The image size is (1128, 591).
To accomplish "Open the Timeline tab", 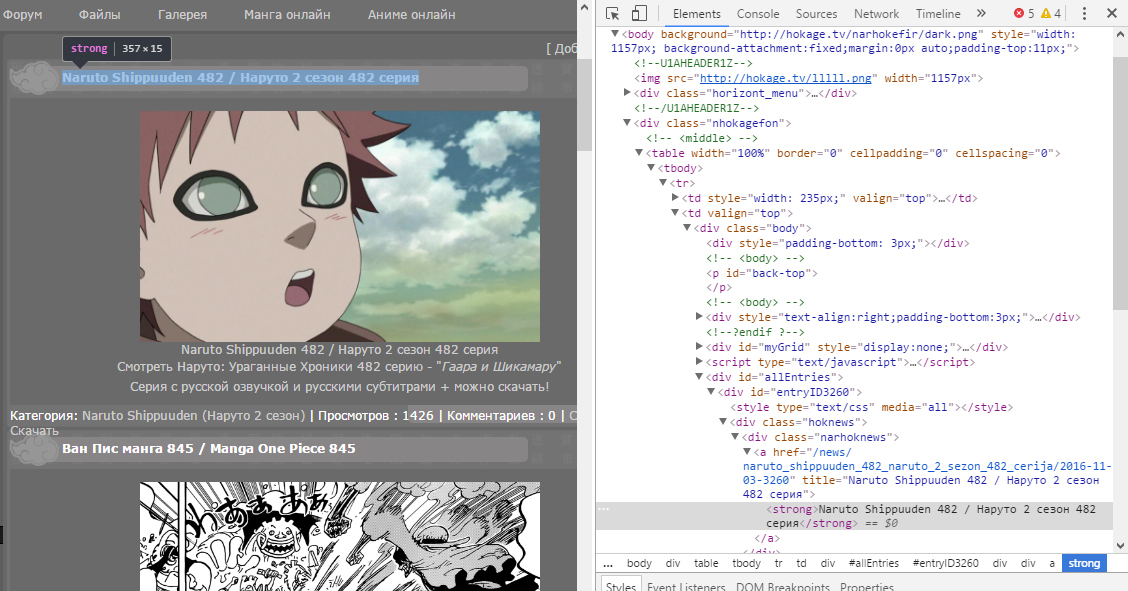I will [937, 14].
